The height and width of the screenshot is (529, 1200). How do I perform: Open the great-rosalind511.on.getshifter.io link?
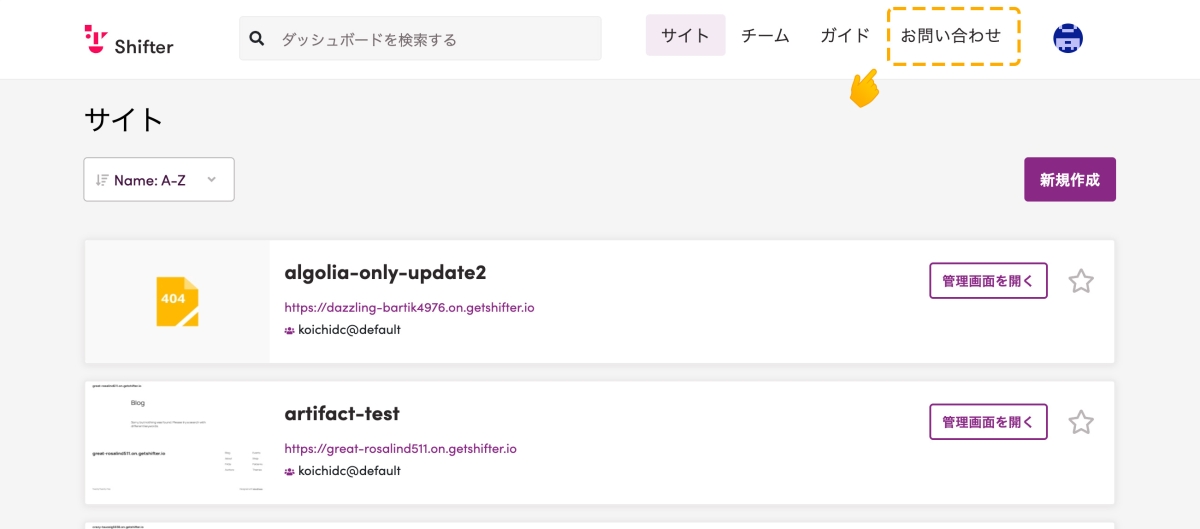pyautogui.click(x=400, y=448)
